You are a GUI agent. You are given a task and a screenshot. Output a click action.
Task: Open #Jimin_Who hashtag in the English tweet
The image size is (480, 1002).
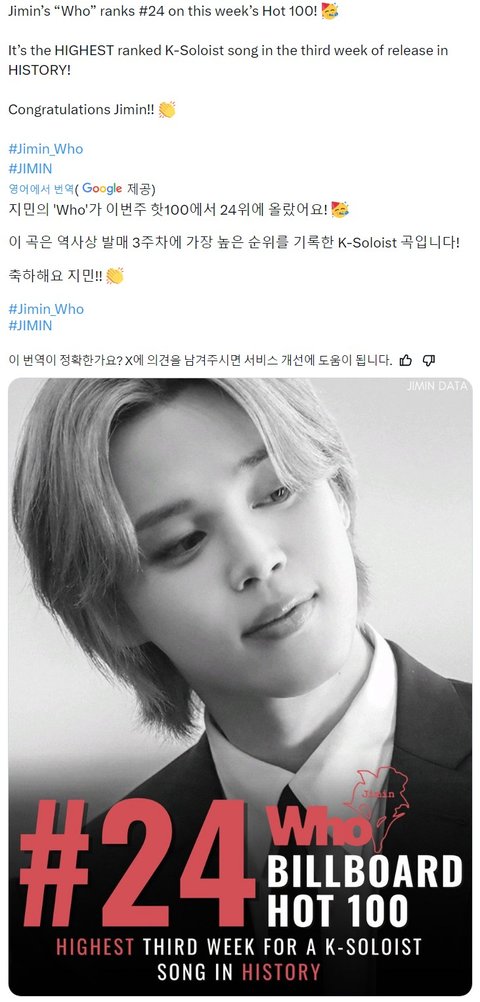pyautogui.click(x=45, y=149)
